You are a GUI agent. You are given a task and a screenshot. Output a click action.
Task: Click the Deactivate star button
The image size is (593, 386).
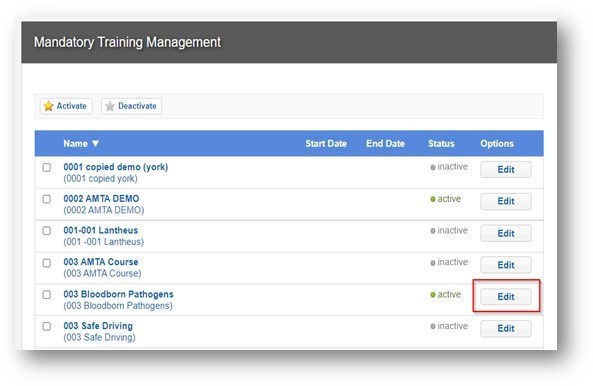pos(131,106)
